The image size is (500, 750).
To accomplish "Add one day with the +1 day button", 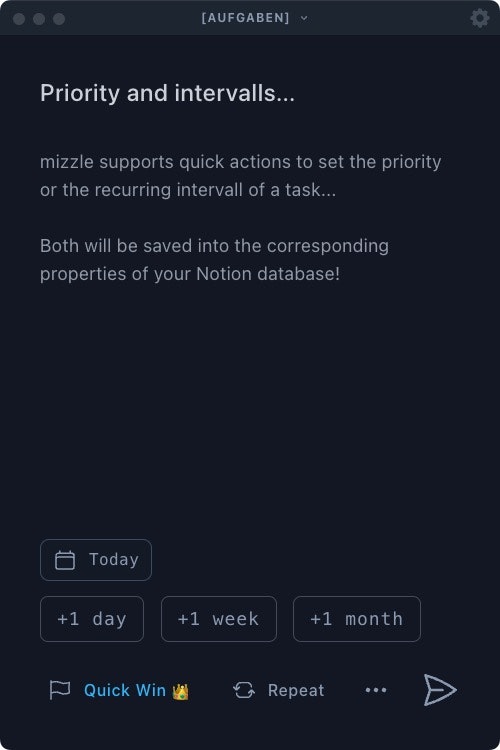I will [x=92, y=619].
